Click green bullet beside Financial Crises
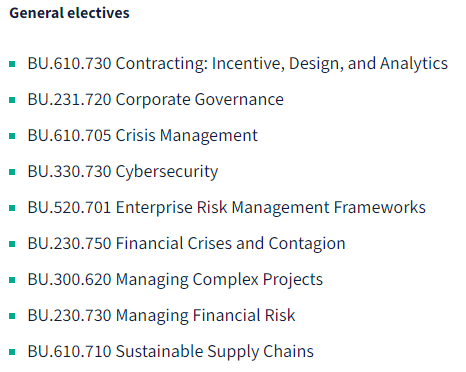Screen dimensions: 466x372 point(12,244)
